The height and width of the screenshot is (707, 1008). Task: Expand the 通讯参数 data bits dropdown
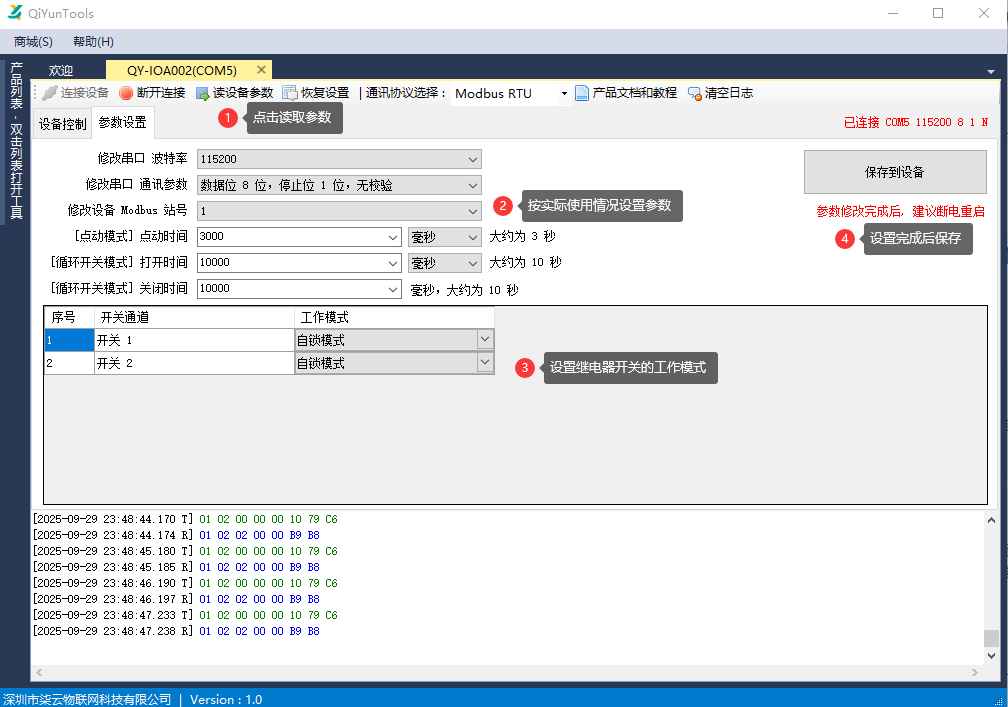click(472, 185)
